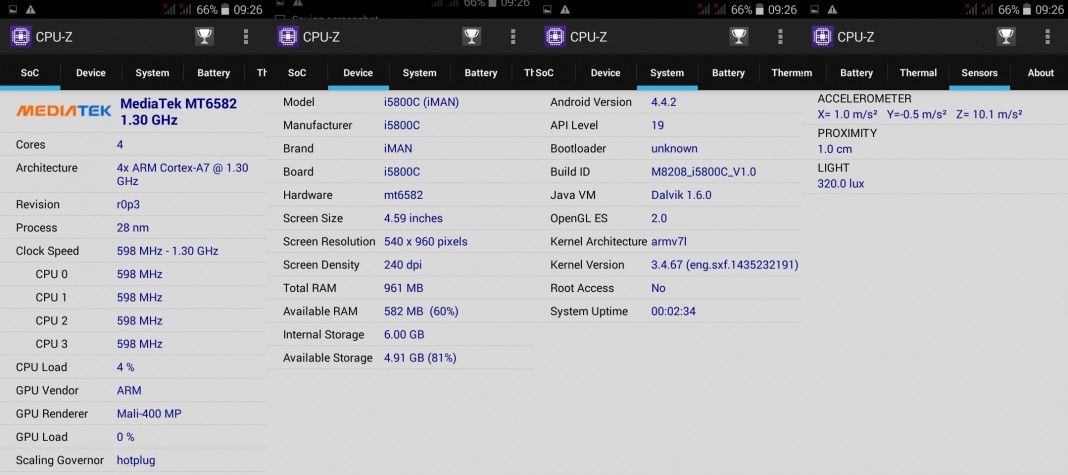
Task: Open the trophy icon on the System screen
Action: 738,37
